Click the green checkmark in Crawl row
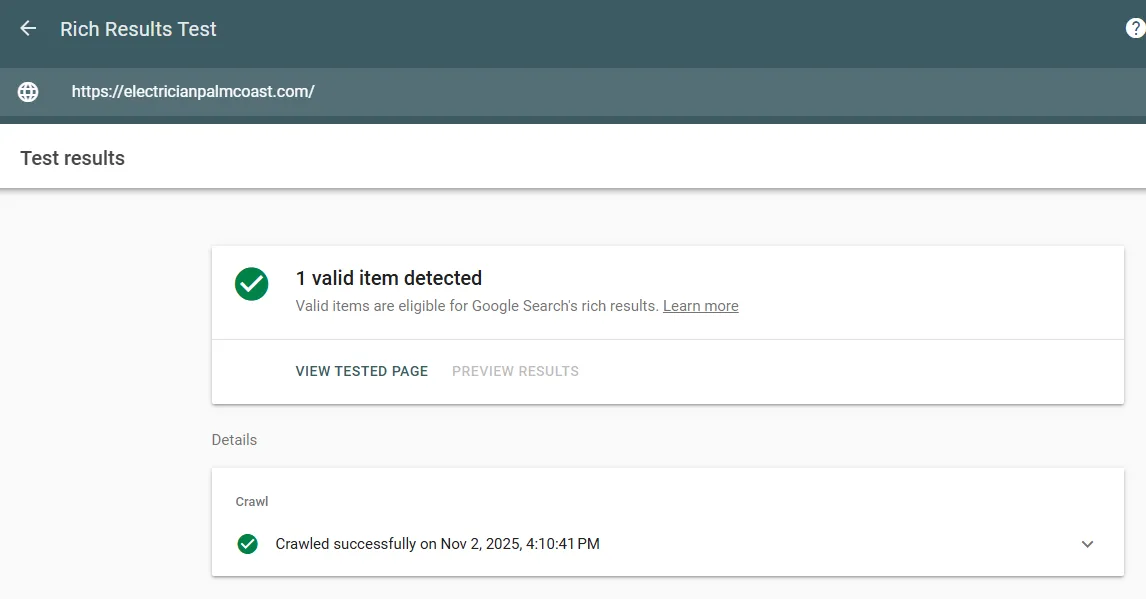1146x599 pixels. coord(248,544)
